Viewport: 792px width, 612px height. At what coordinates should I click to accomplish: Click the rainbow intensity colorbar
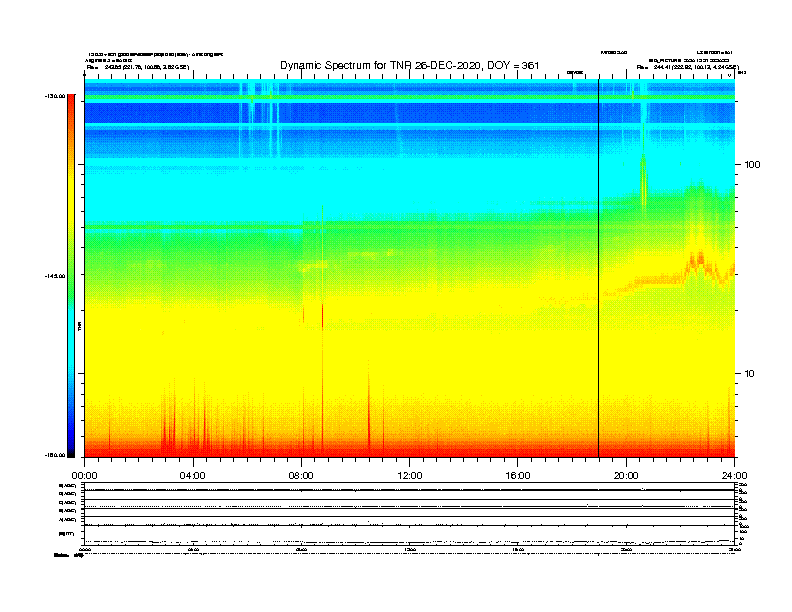tap(71, 276)
